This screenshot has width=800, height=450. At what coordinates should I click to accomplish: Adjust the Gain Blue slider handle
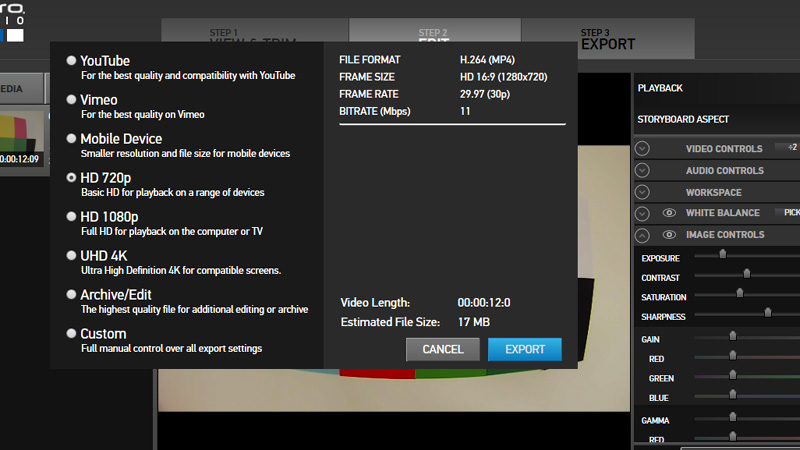tap(733, 394)
